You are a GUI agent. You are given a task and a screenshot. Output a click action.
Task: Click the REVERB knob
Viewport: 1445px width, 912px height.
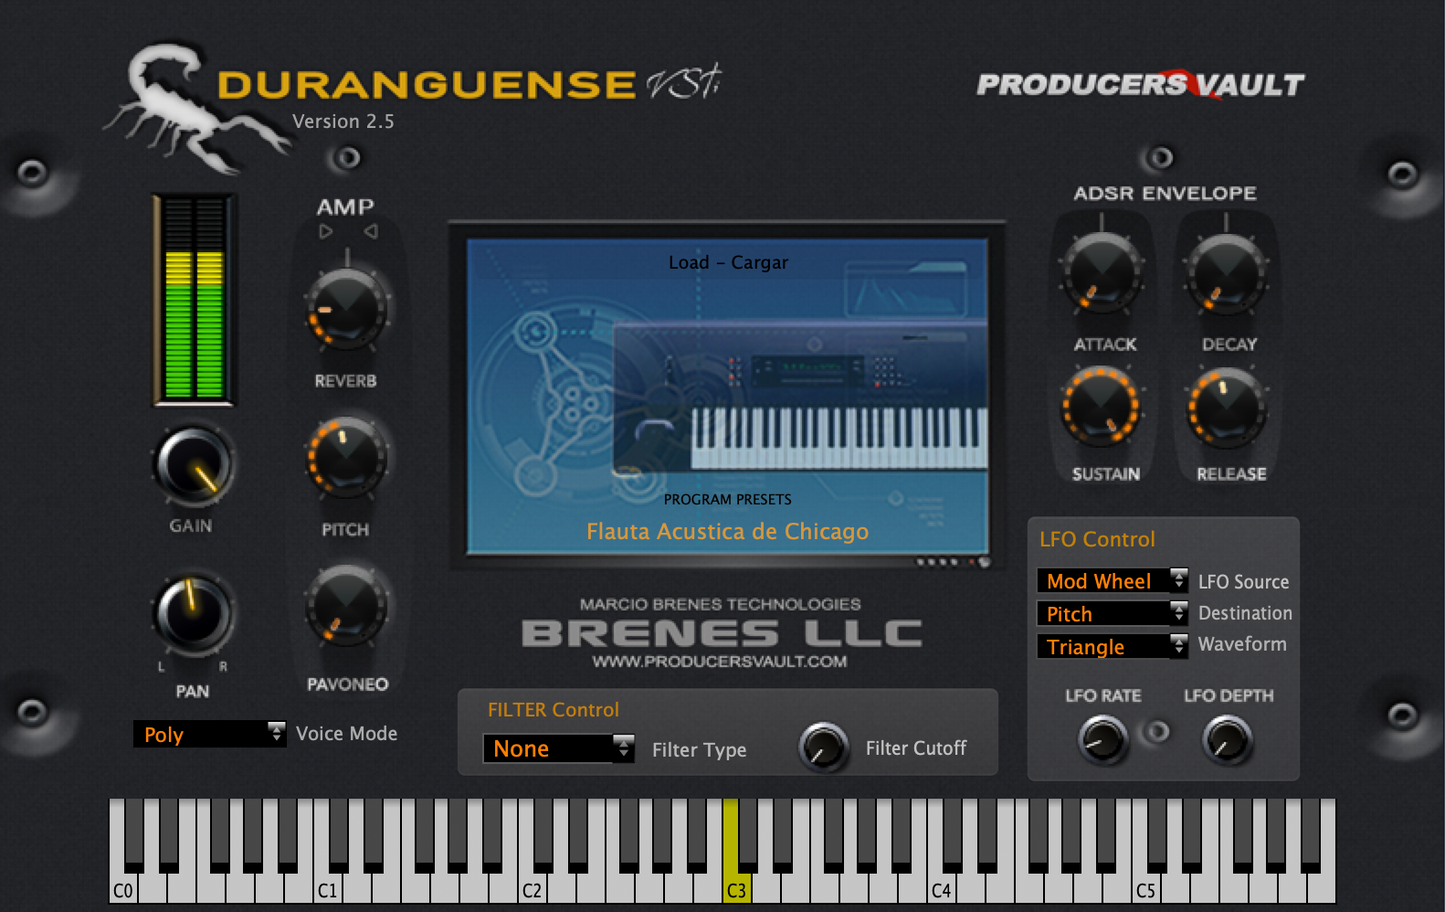346,310
